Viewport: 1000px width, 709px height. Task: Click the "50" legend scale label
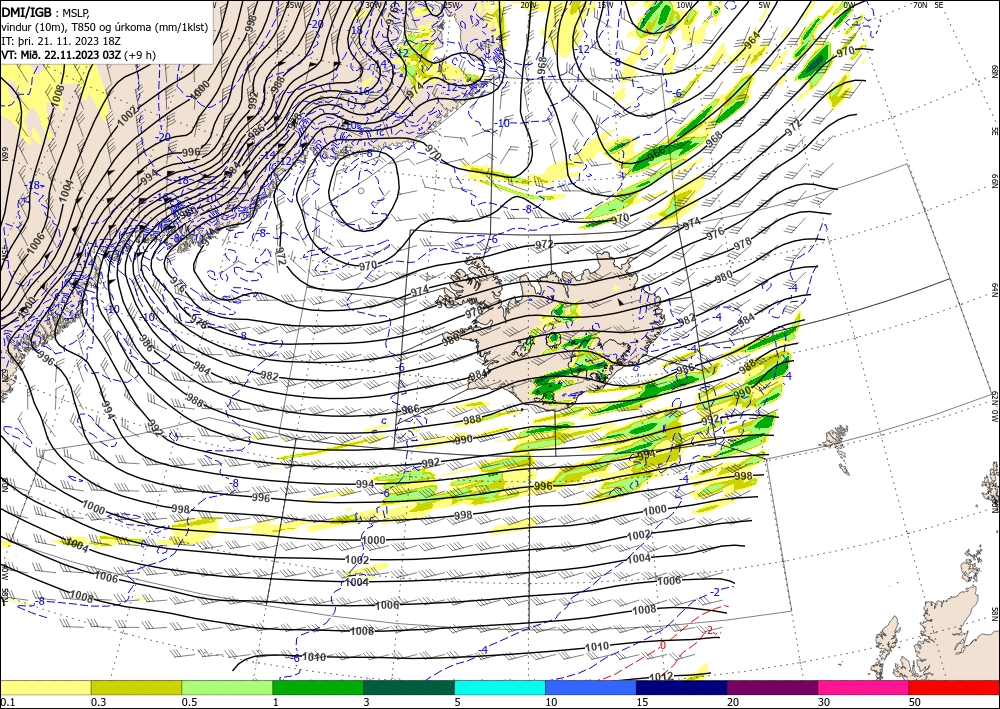(x=915, y=702)
